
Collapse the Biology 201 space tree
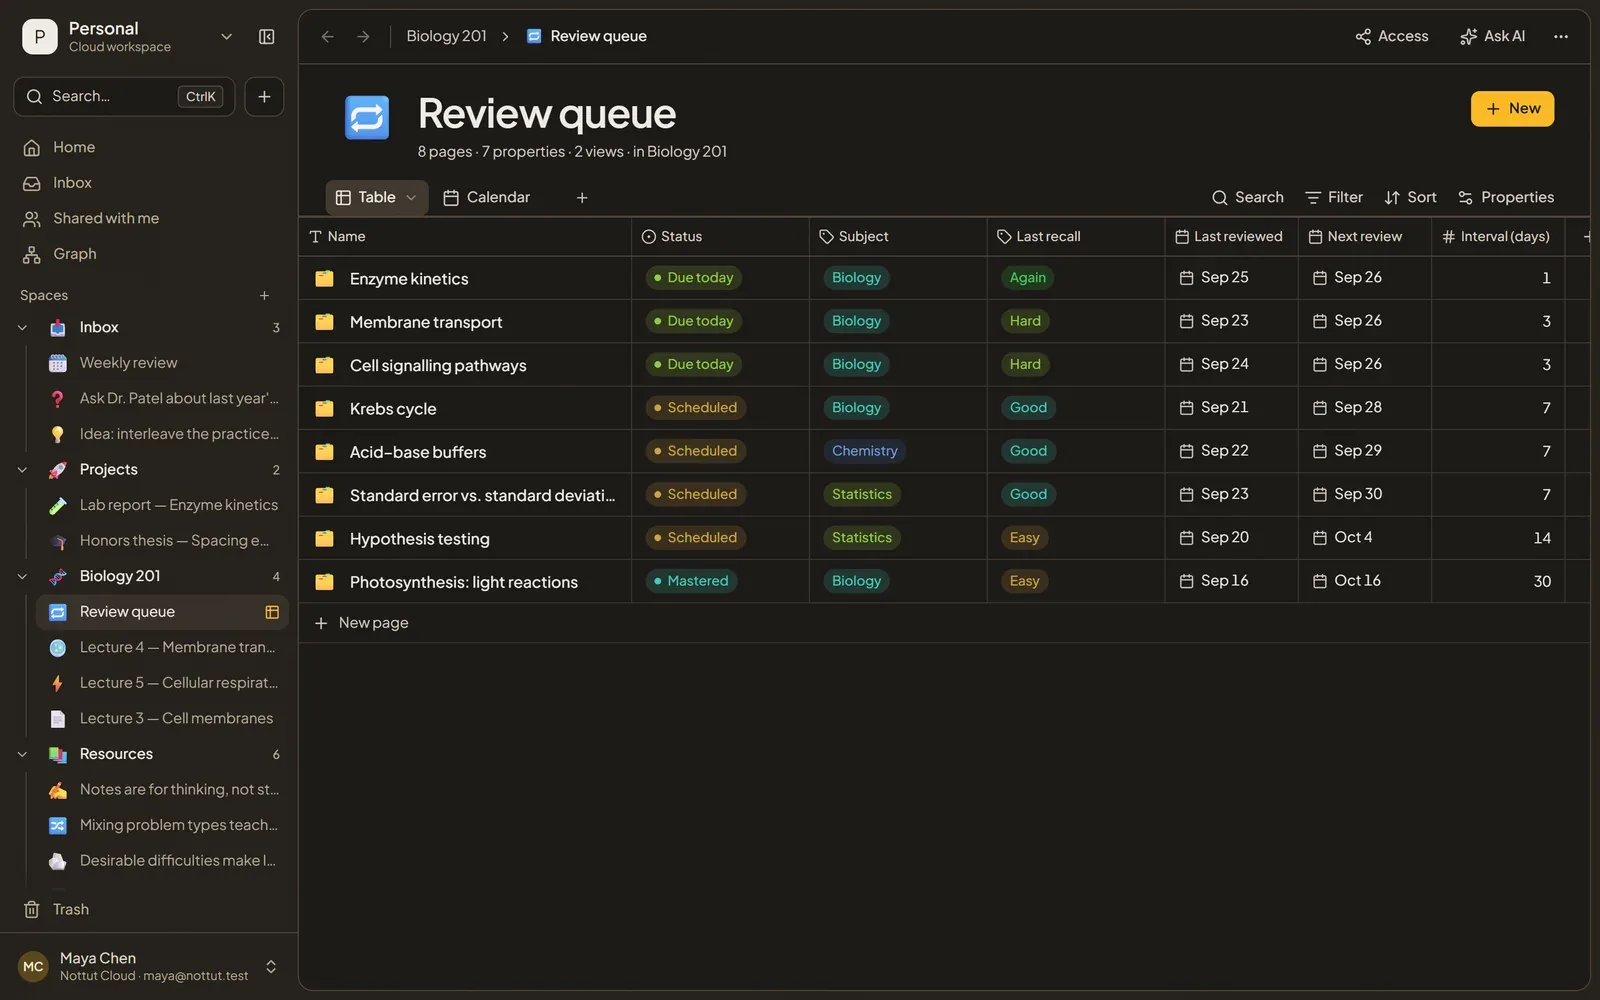tap(22, 576)
